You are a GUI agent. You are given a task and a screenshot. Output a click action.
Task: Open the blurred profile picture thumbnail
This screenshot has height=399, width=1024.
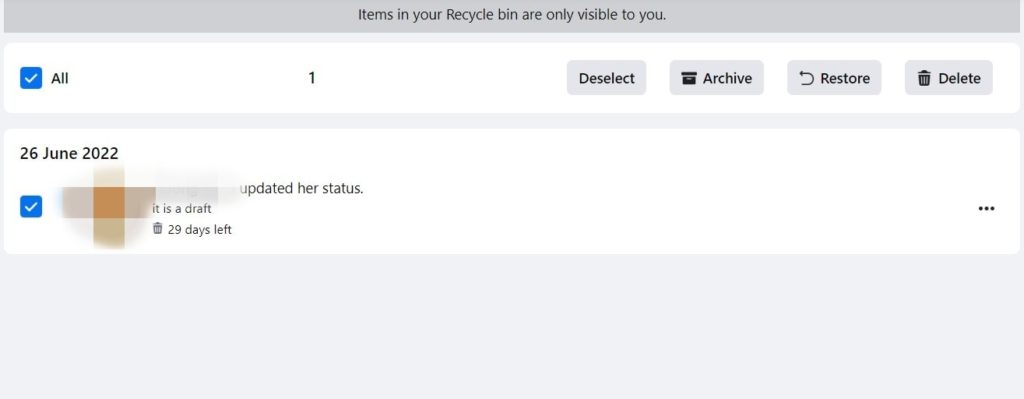point(109,207)
